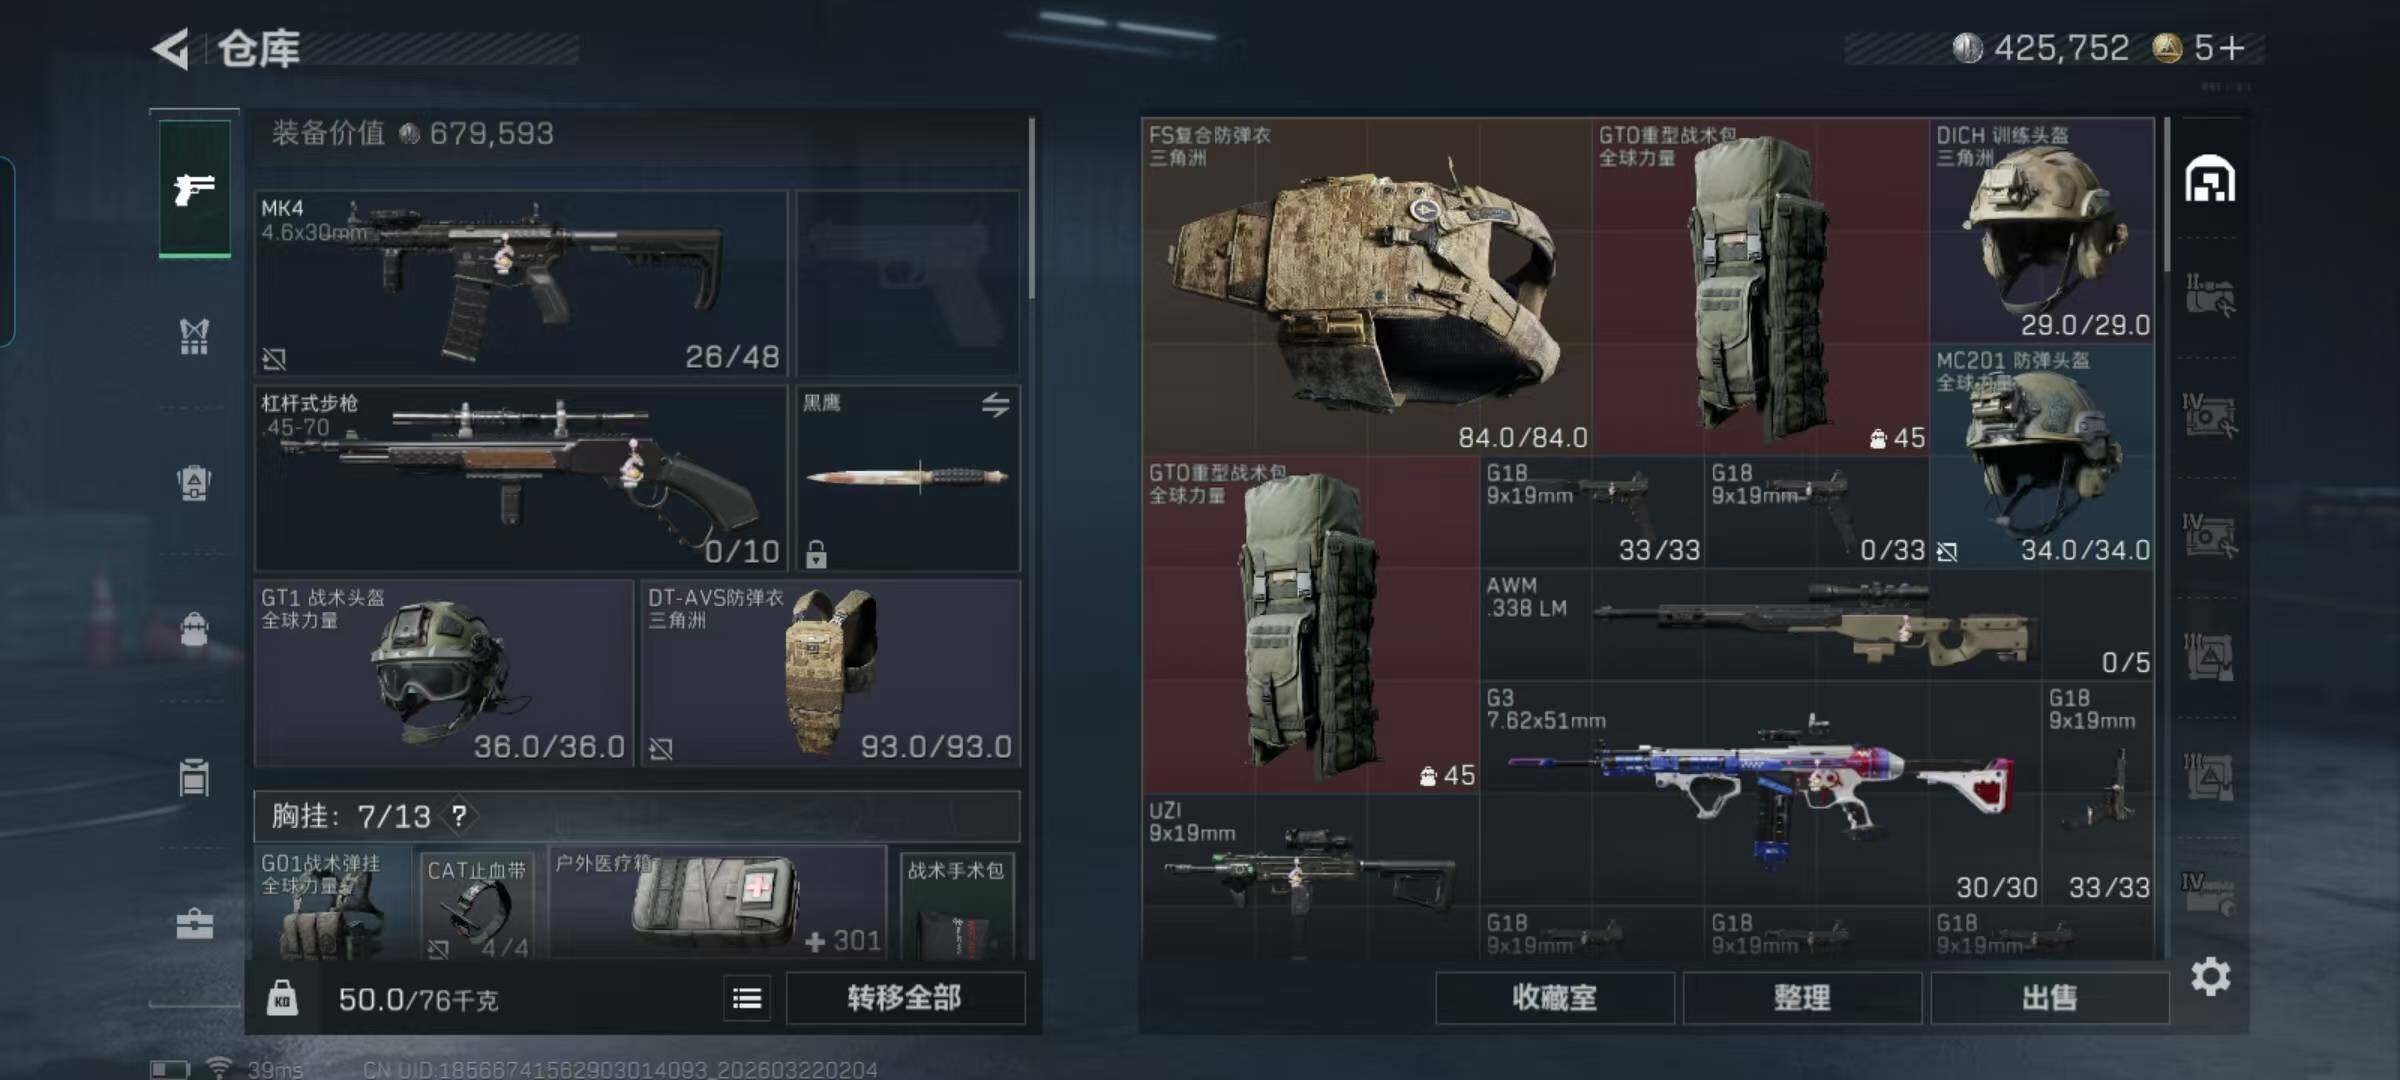Click the 出售 sell button
The image size is (2400, 1080).
[2050, 997]
